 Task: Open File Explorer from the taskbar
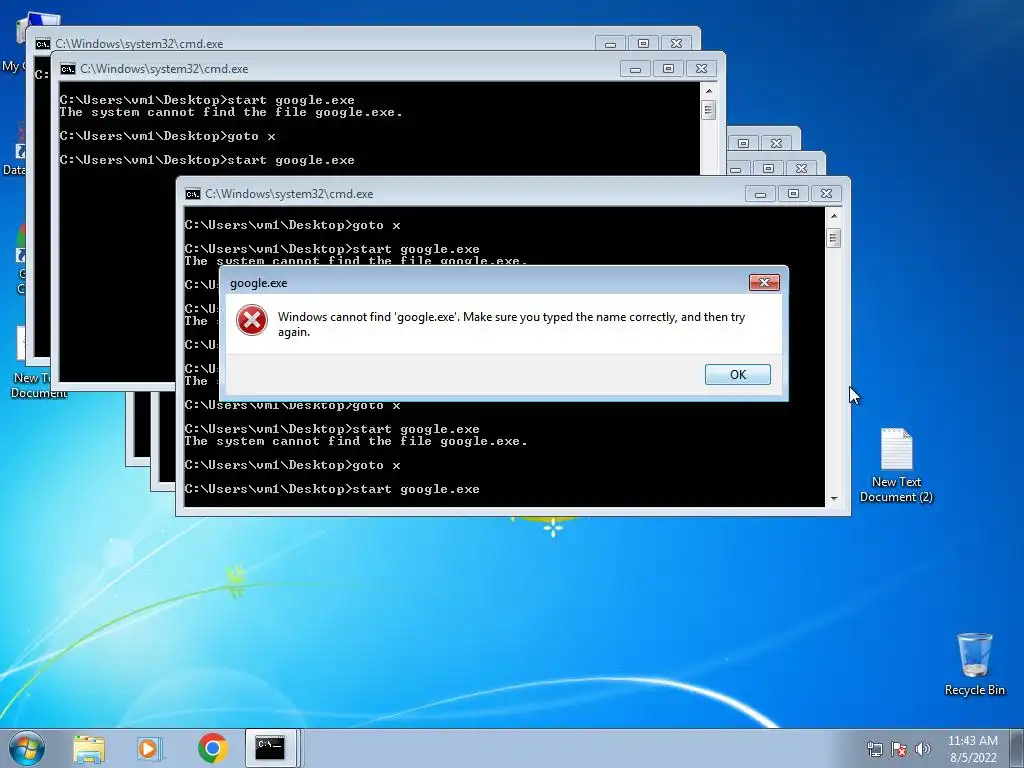pyautogui.click(x=89, y=748)
